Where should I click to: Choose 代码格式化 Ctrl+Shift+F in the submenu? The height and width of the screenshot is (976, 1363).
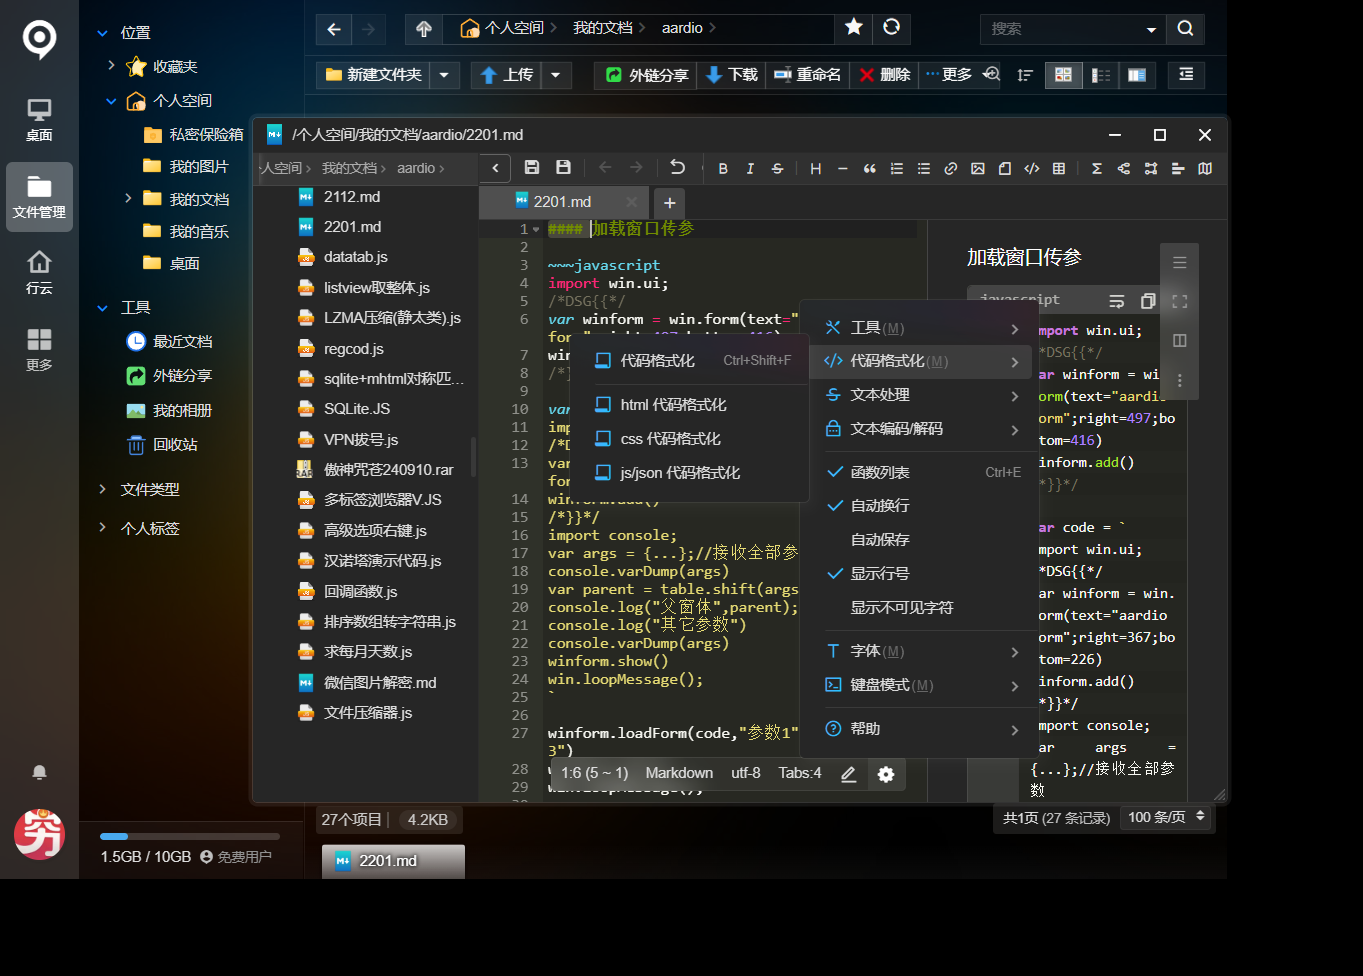(x=692, y=361)
